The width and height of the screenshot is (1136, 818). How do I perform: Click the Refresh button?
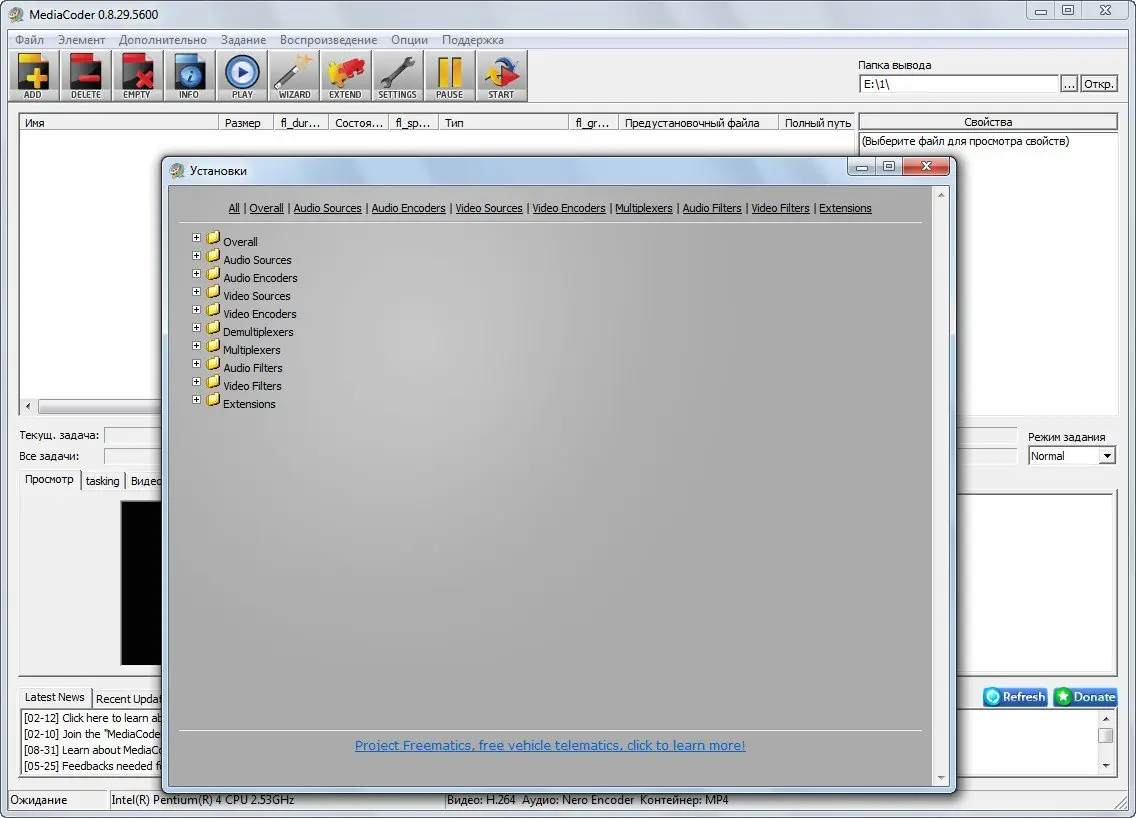[x=1015, y=697]
